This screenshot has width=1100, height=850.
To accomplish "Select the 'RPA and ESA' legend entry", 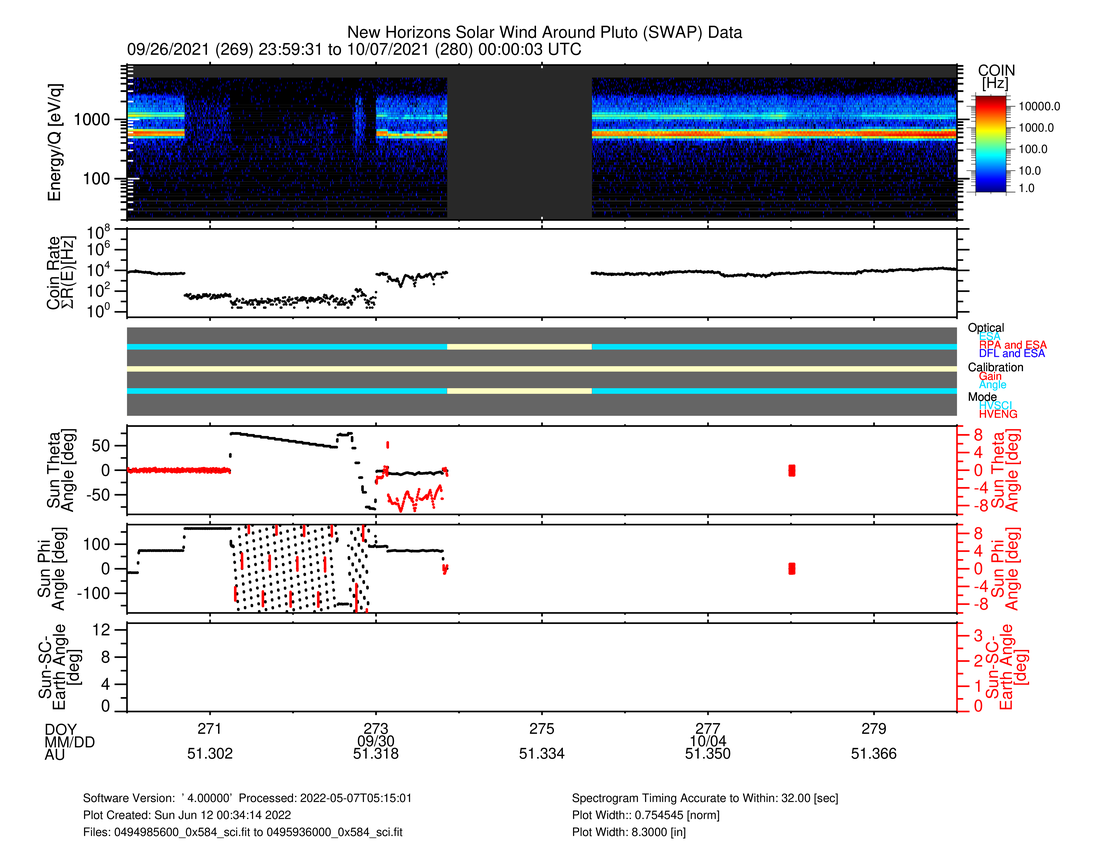I will 1012,345.
